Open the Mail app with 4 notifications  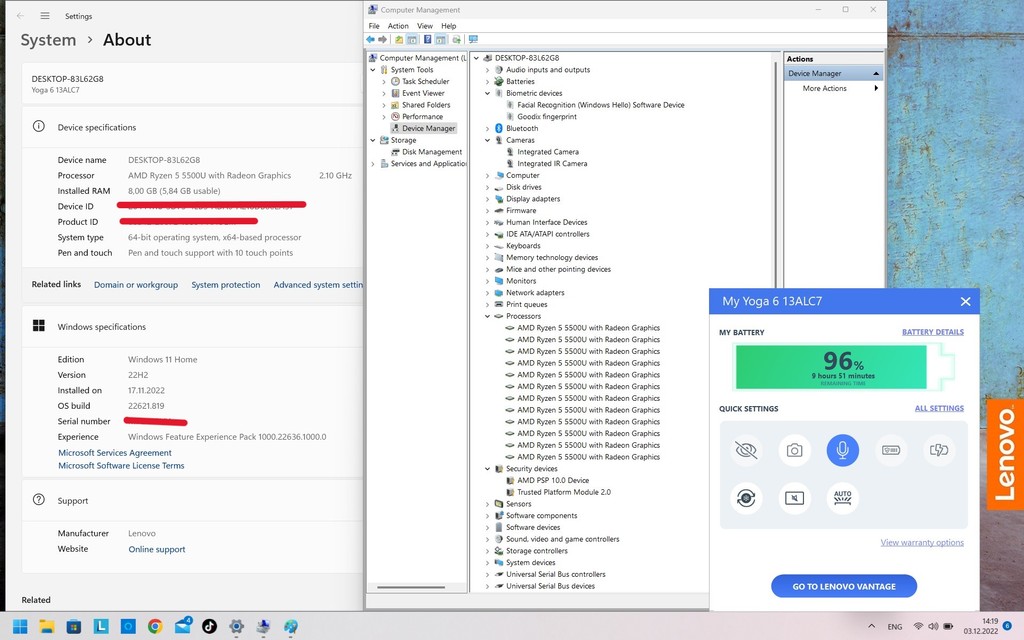(x=183, y=626)
